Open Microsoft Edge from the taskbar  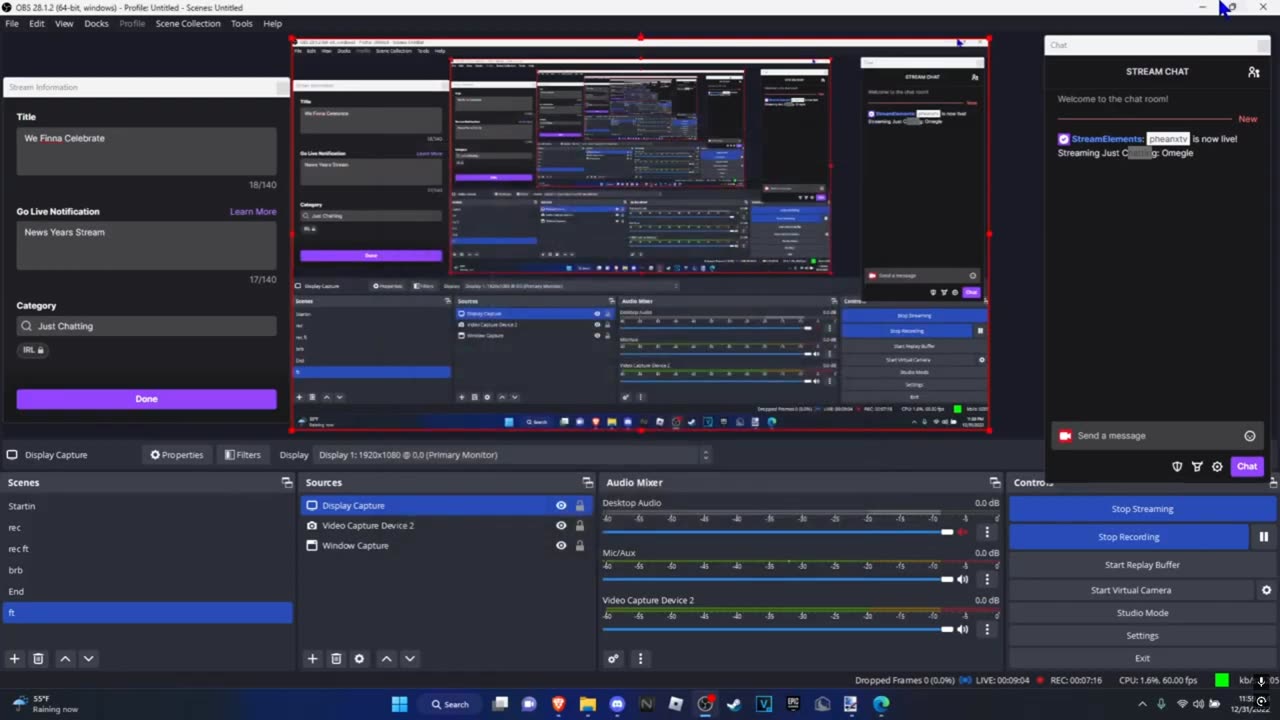pyautogui.click(x=881, y=704)
